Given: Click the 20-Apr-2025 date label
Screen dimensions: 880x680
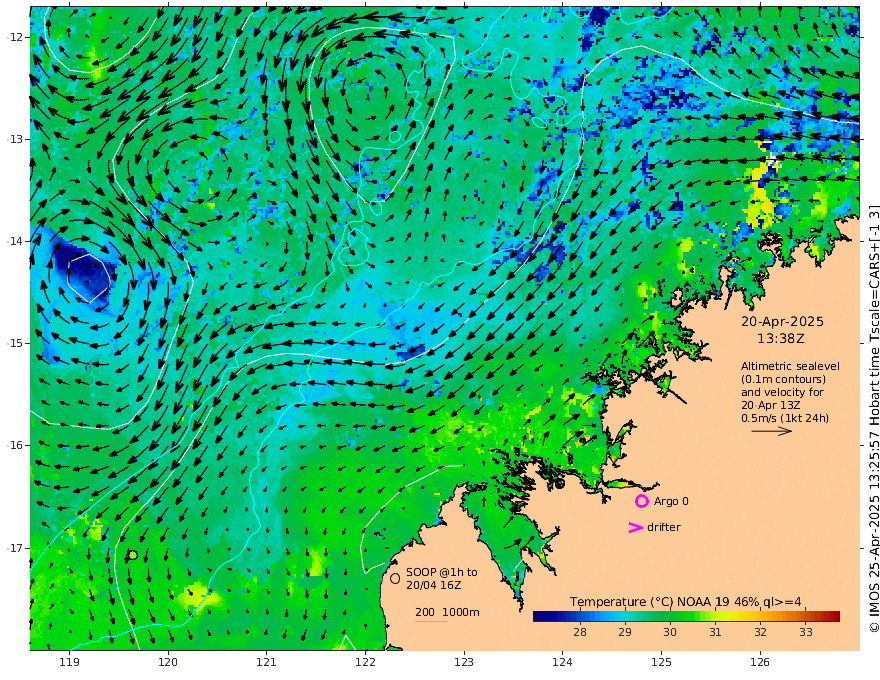Looking at the screenshot, I should (782, 322).
